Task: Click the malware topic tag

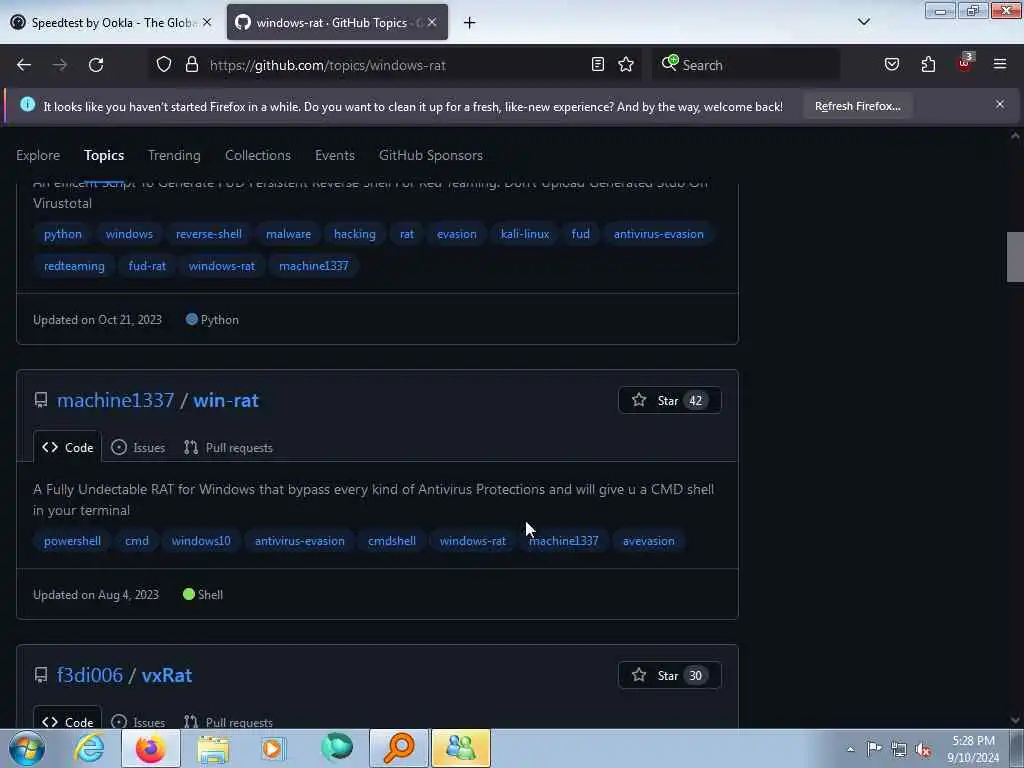Action: click(289, 234)
